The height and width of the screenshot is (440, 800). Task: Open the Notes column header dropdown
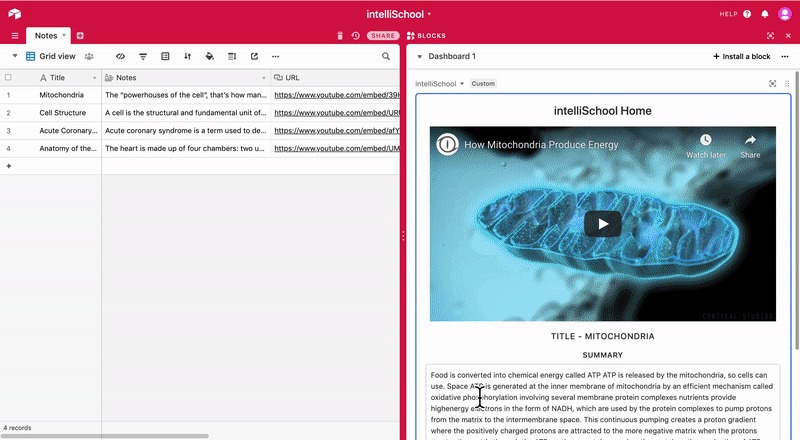click(264, 78)
